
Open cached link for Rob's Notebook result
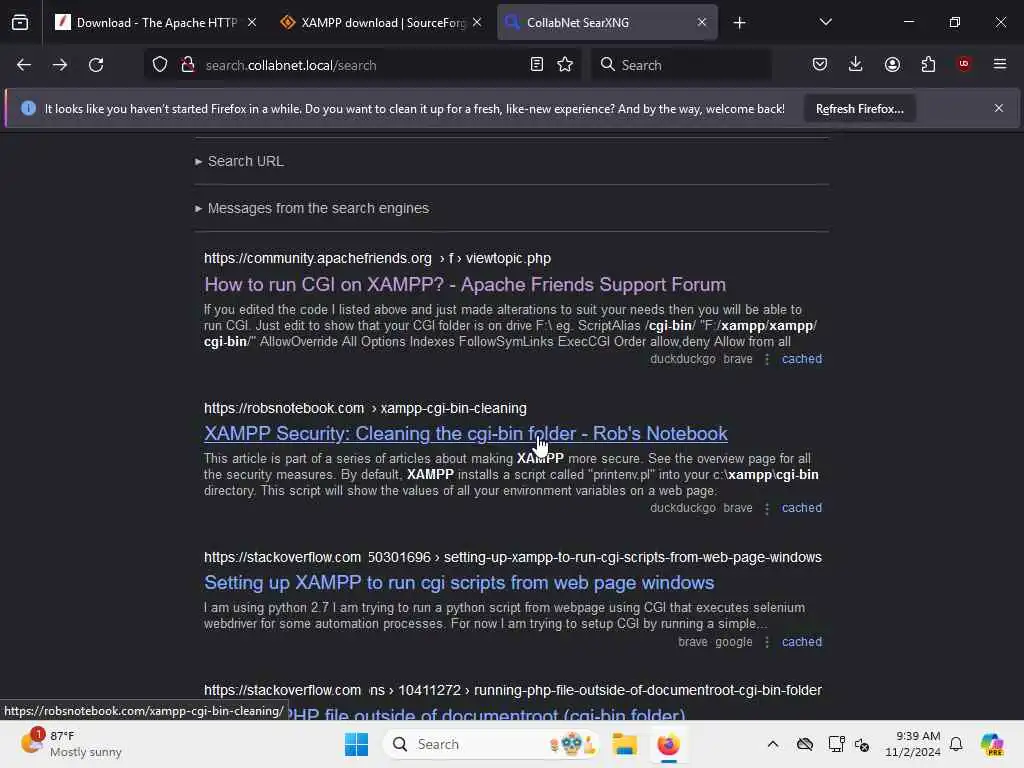pos(802,508)
